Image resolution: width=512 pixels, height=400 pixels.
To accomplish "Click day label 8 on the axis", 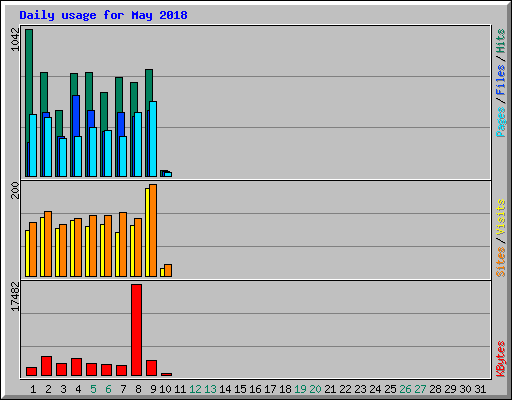I will [x=138, y=389].
